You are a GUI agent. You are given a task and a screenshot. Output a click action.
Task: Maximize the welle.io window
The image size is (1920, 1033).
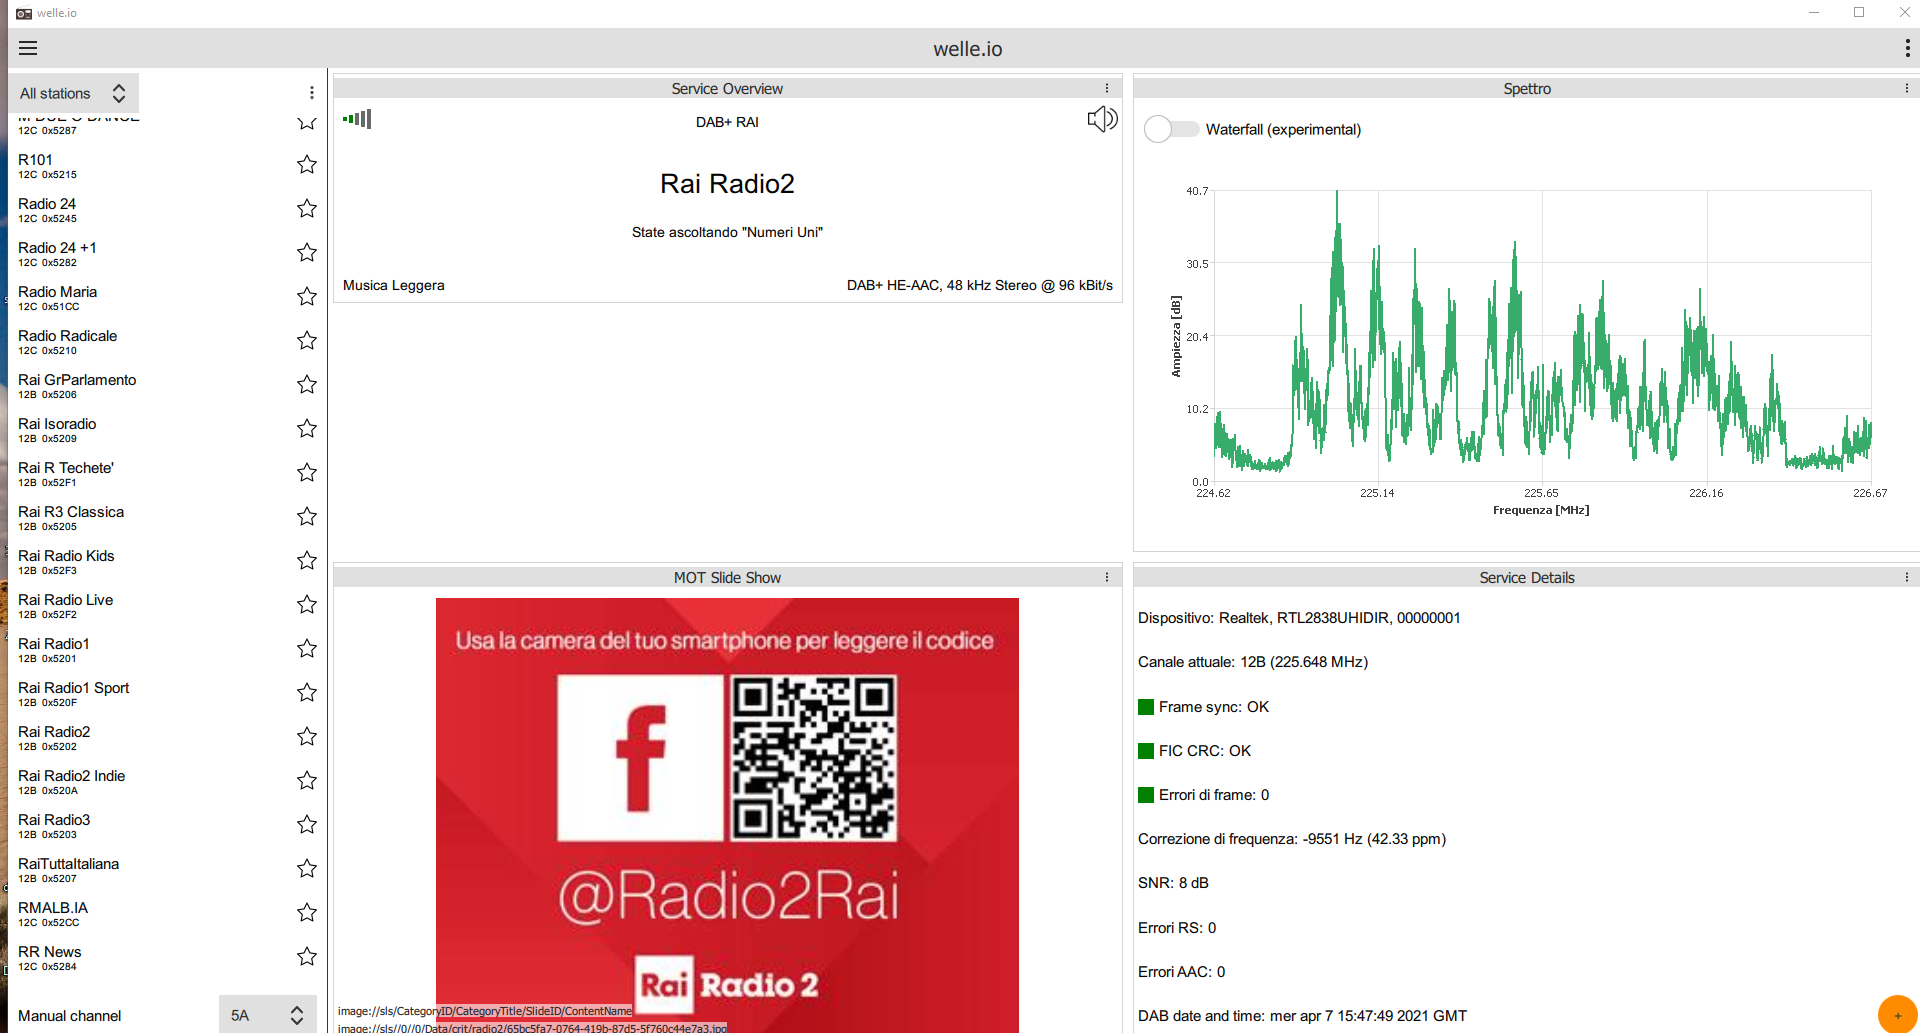pyautogui.click(x=1859, y=12)
